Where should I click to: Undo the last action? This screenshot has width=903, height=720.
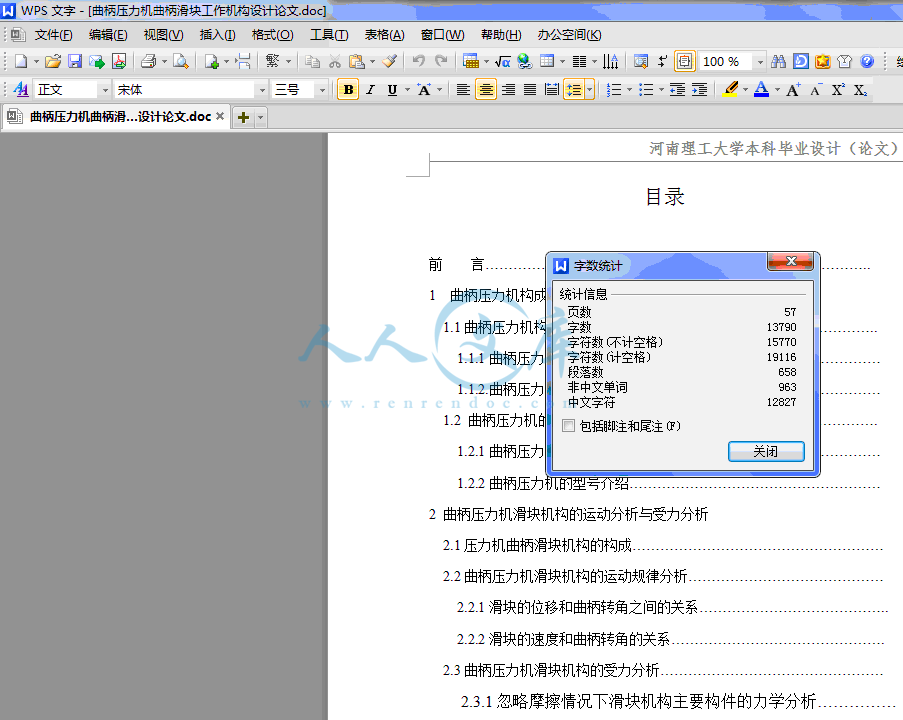click(x=419, y=61)
